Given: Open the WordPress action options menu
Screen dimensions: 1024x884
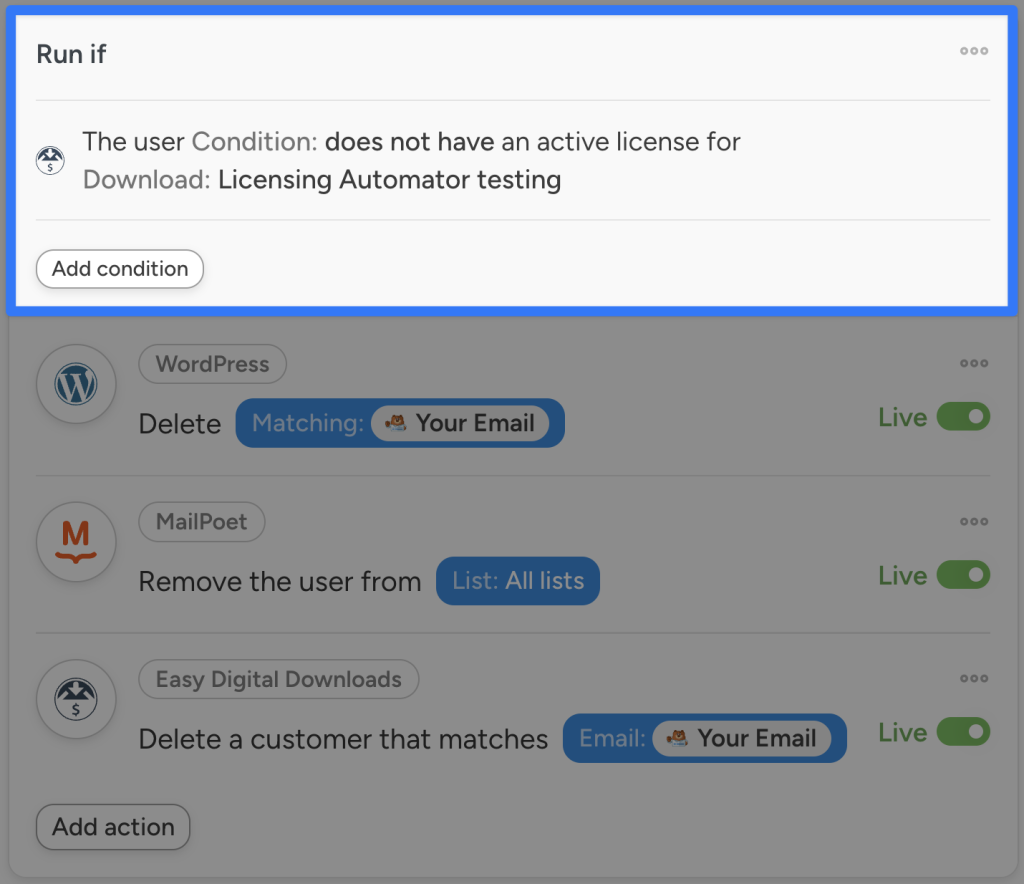Looking at the screenshot, I should pyautogui.click(x=973, y=363).
